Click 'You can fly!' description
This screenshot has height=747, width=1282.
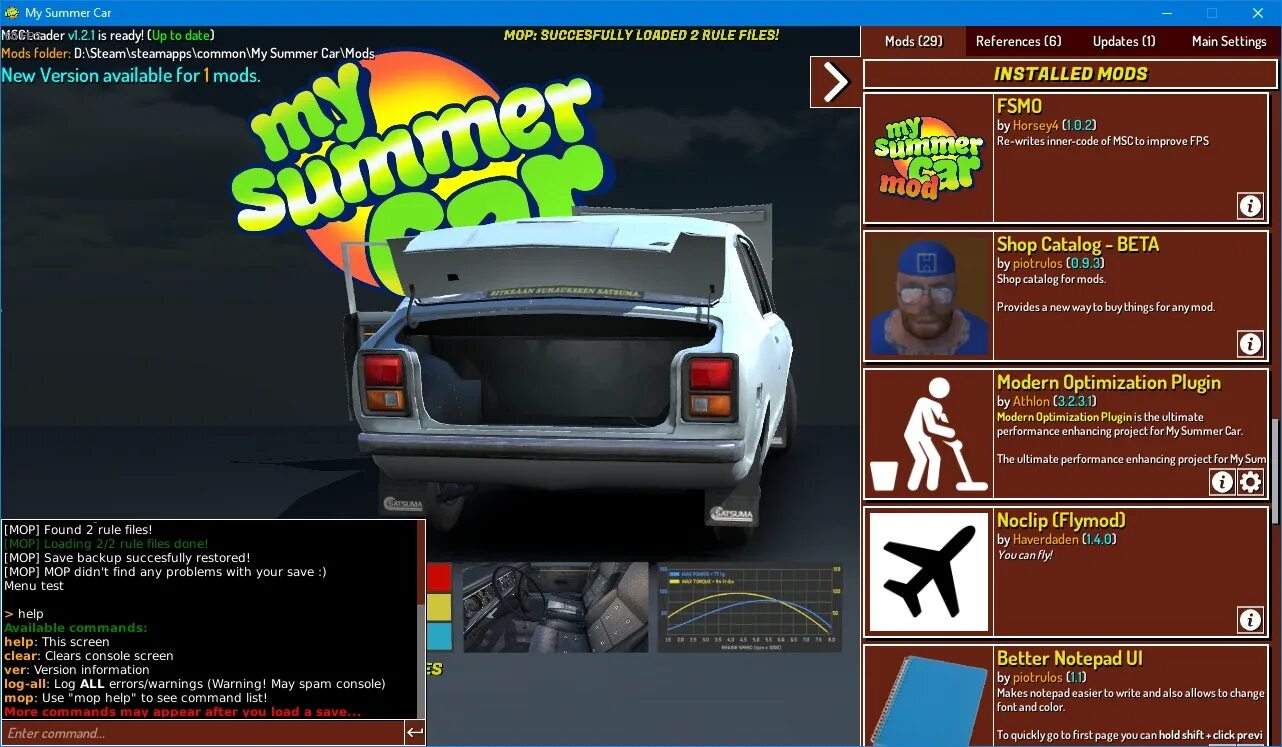coord(1025,555)
